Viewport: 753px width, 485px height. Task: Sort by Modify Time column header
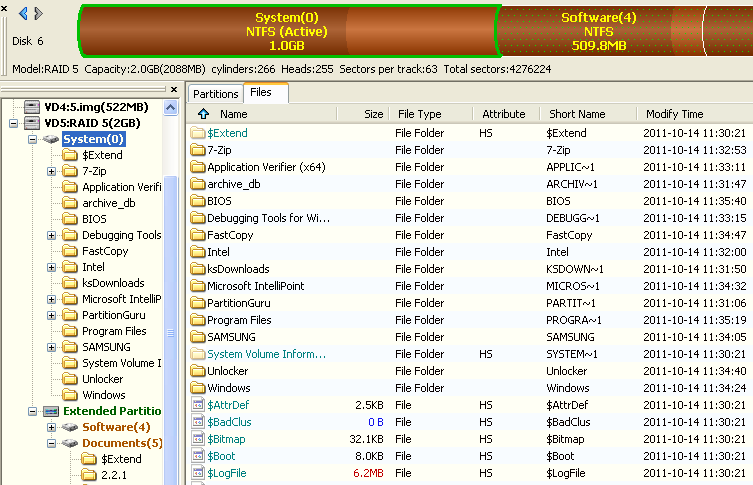click(674, 114)
